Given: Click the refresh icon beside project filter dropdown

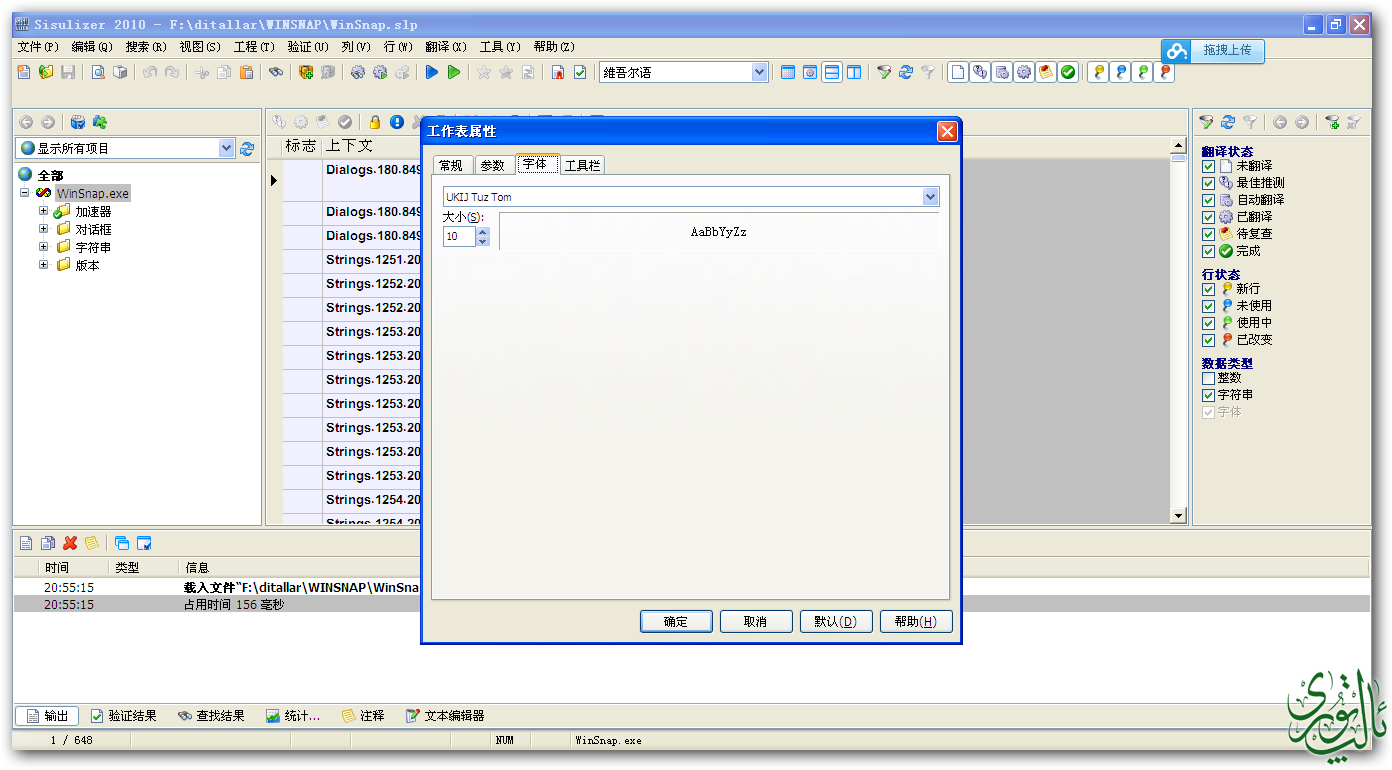Looking at the screenshot, I should click(x=247, y=148).
